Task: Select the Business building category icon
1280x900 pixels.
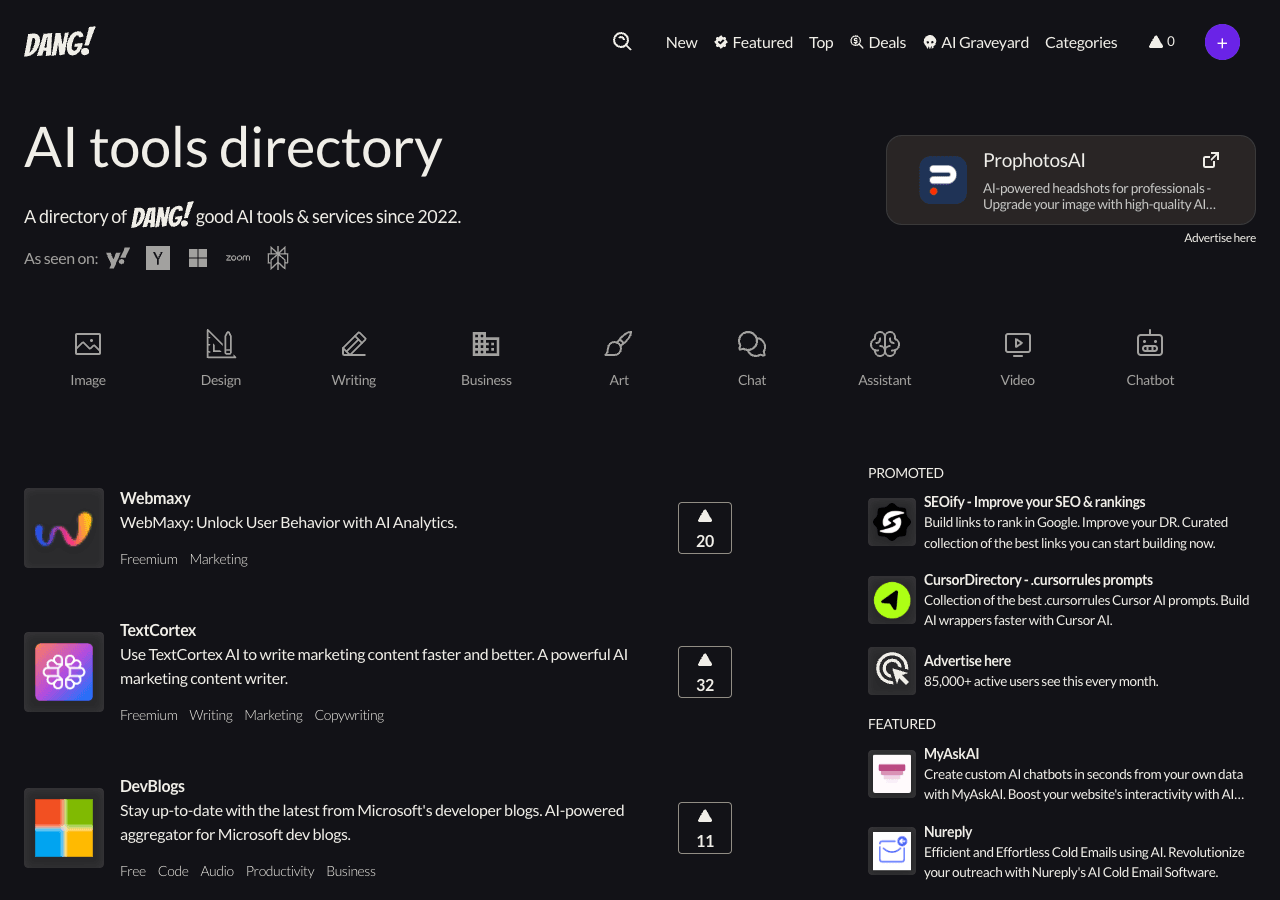Action: 486,344
